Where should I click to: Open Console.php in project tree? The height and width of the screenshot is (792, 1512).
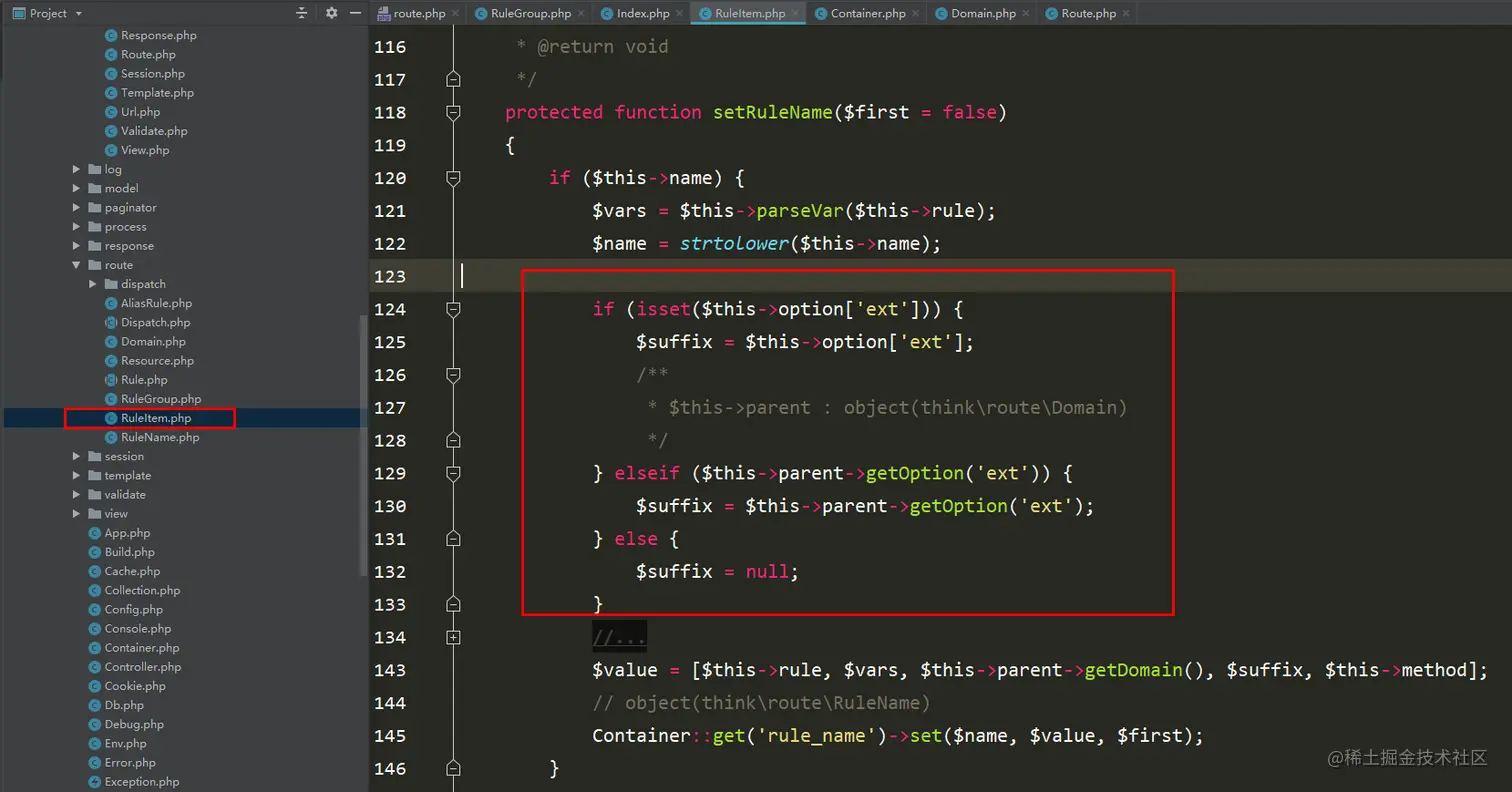130,629
